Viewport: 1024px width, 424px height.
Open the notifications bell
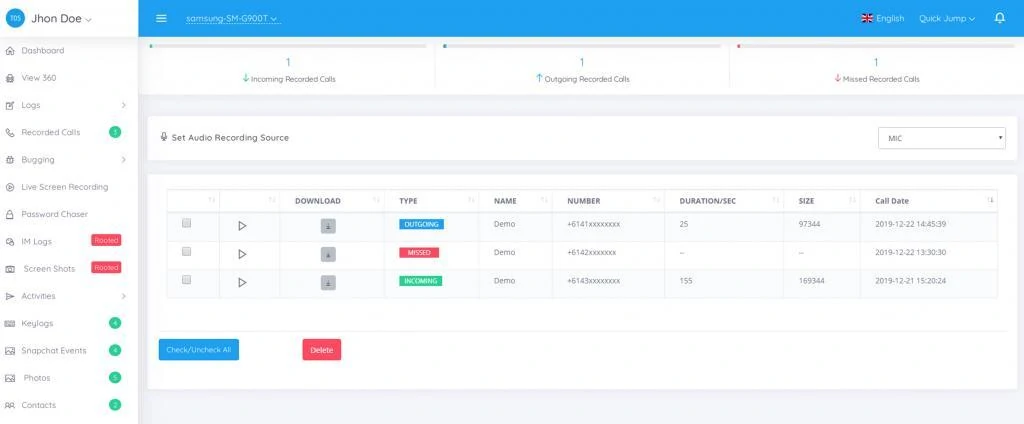[x=999, y=18]
